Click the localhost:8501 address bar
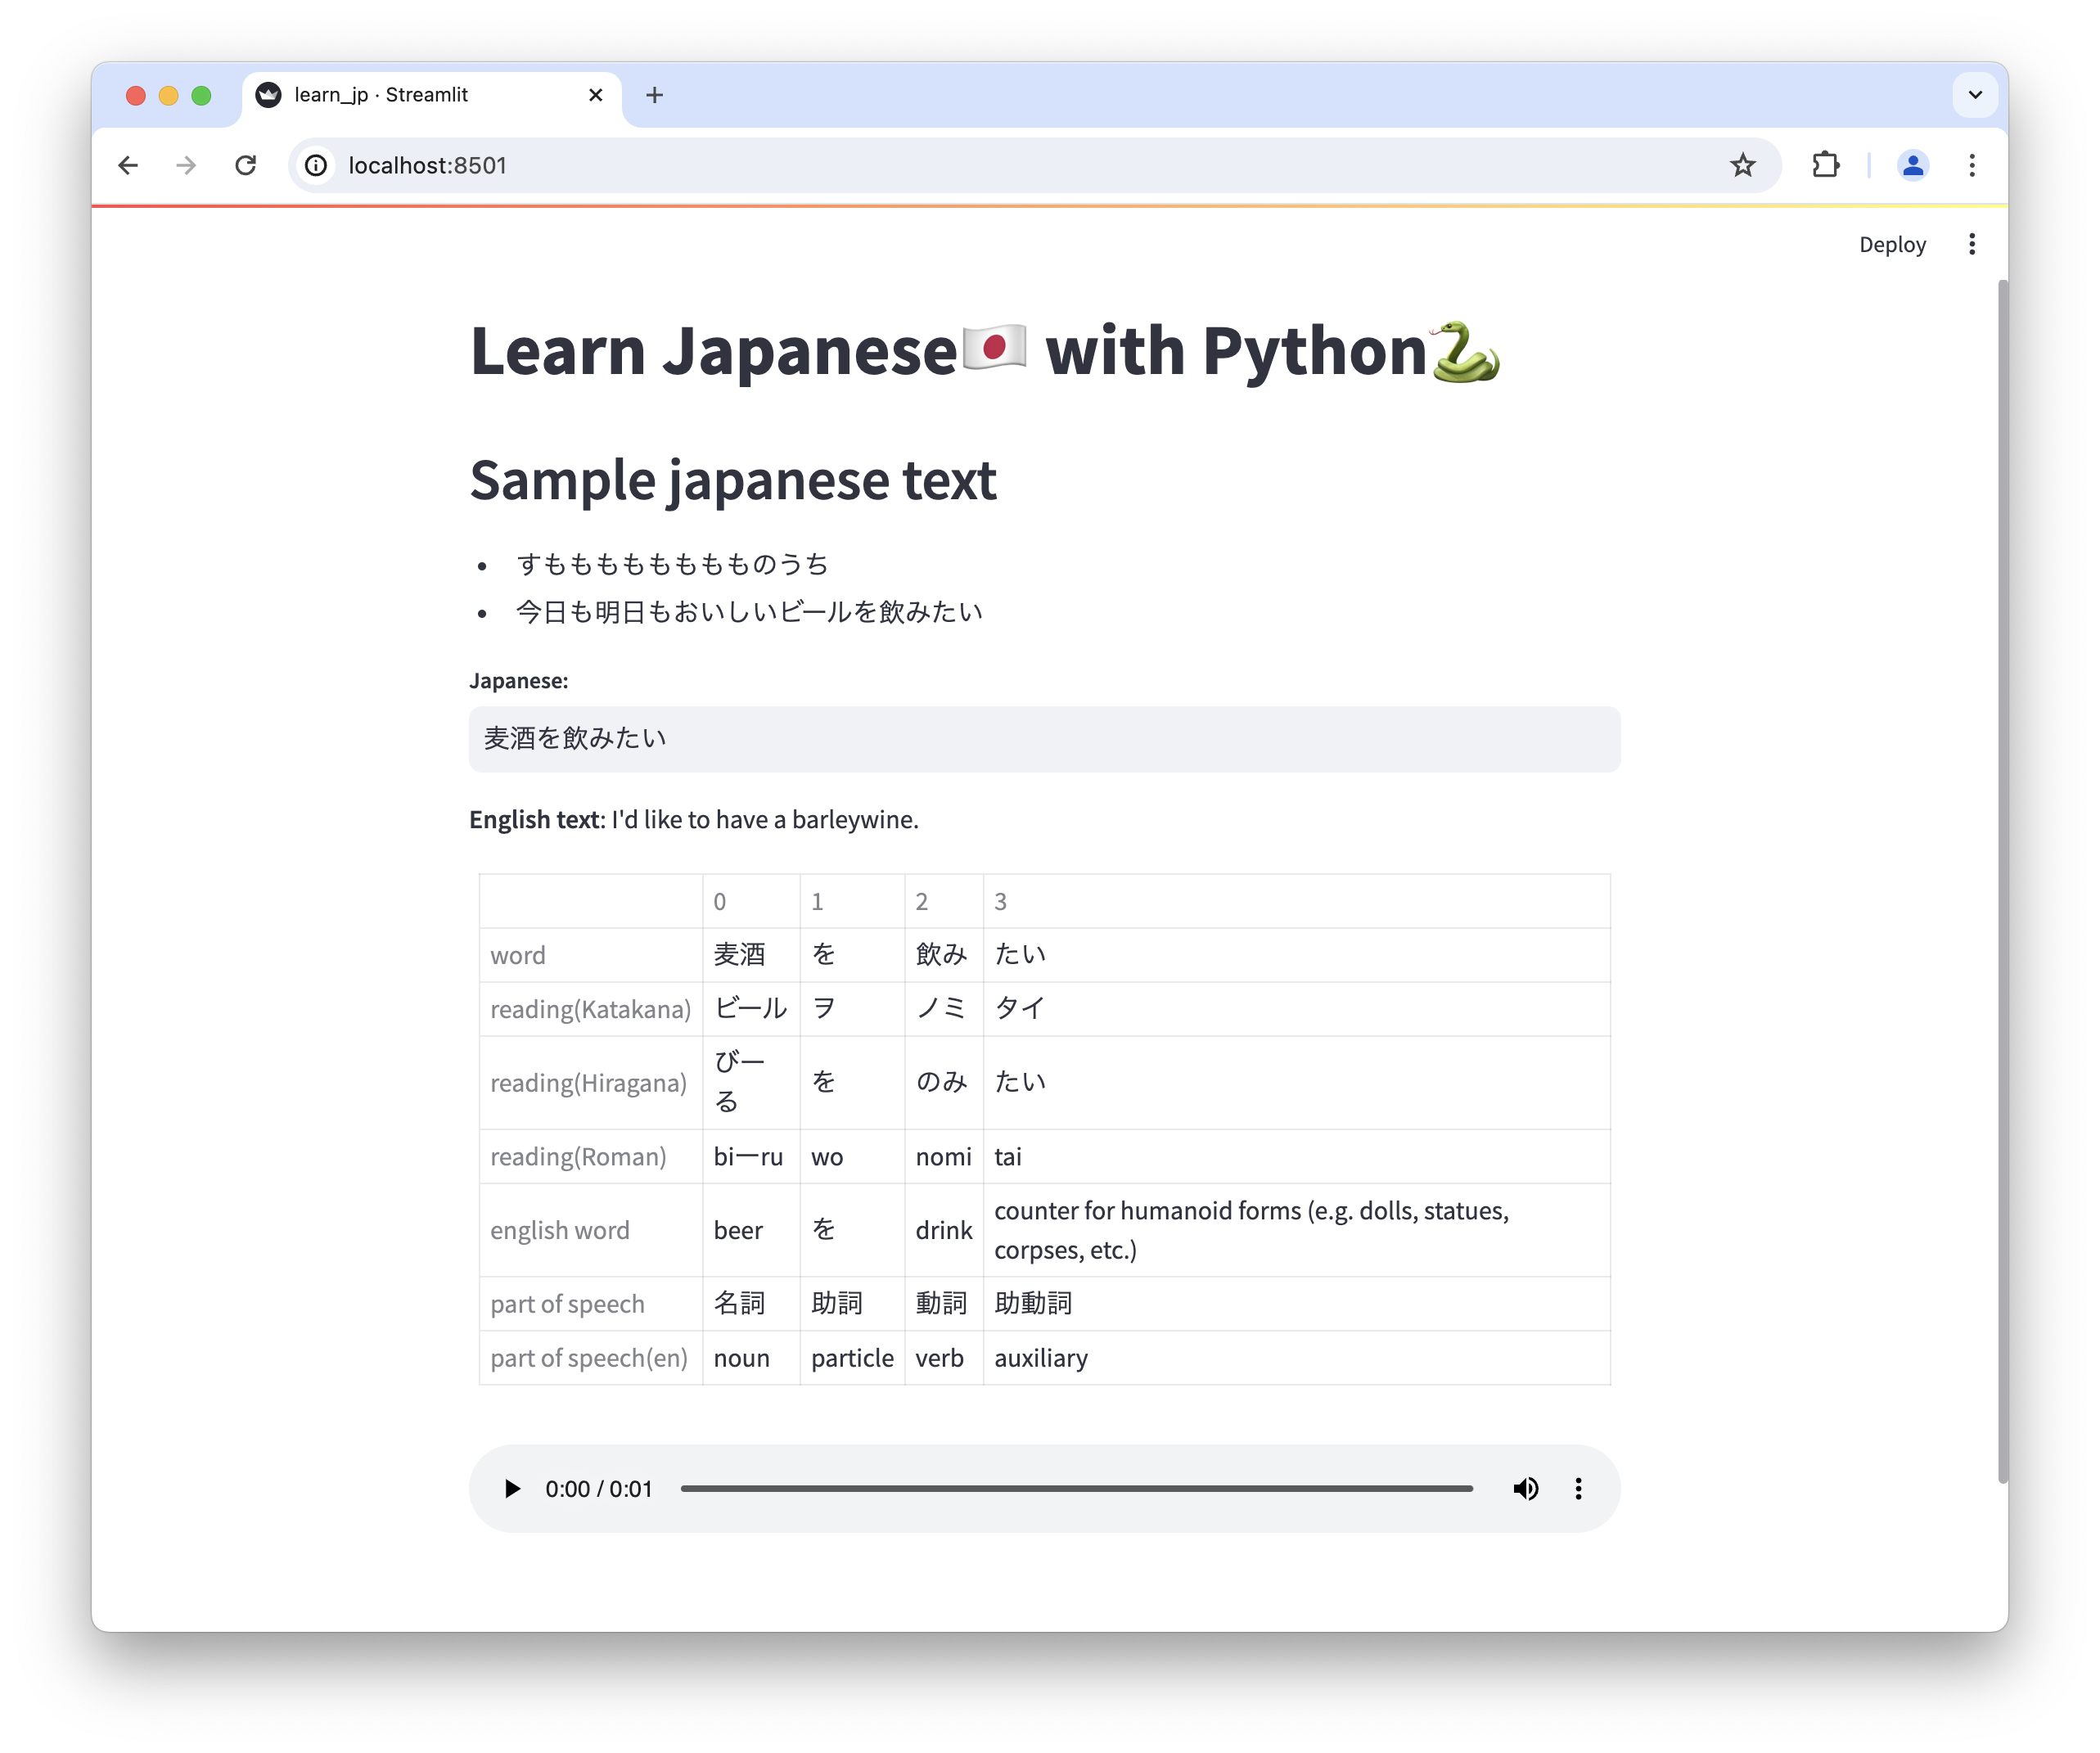 (1000, 165)
